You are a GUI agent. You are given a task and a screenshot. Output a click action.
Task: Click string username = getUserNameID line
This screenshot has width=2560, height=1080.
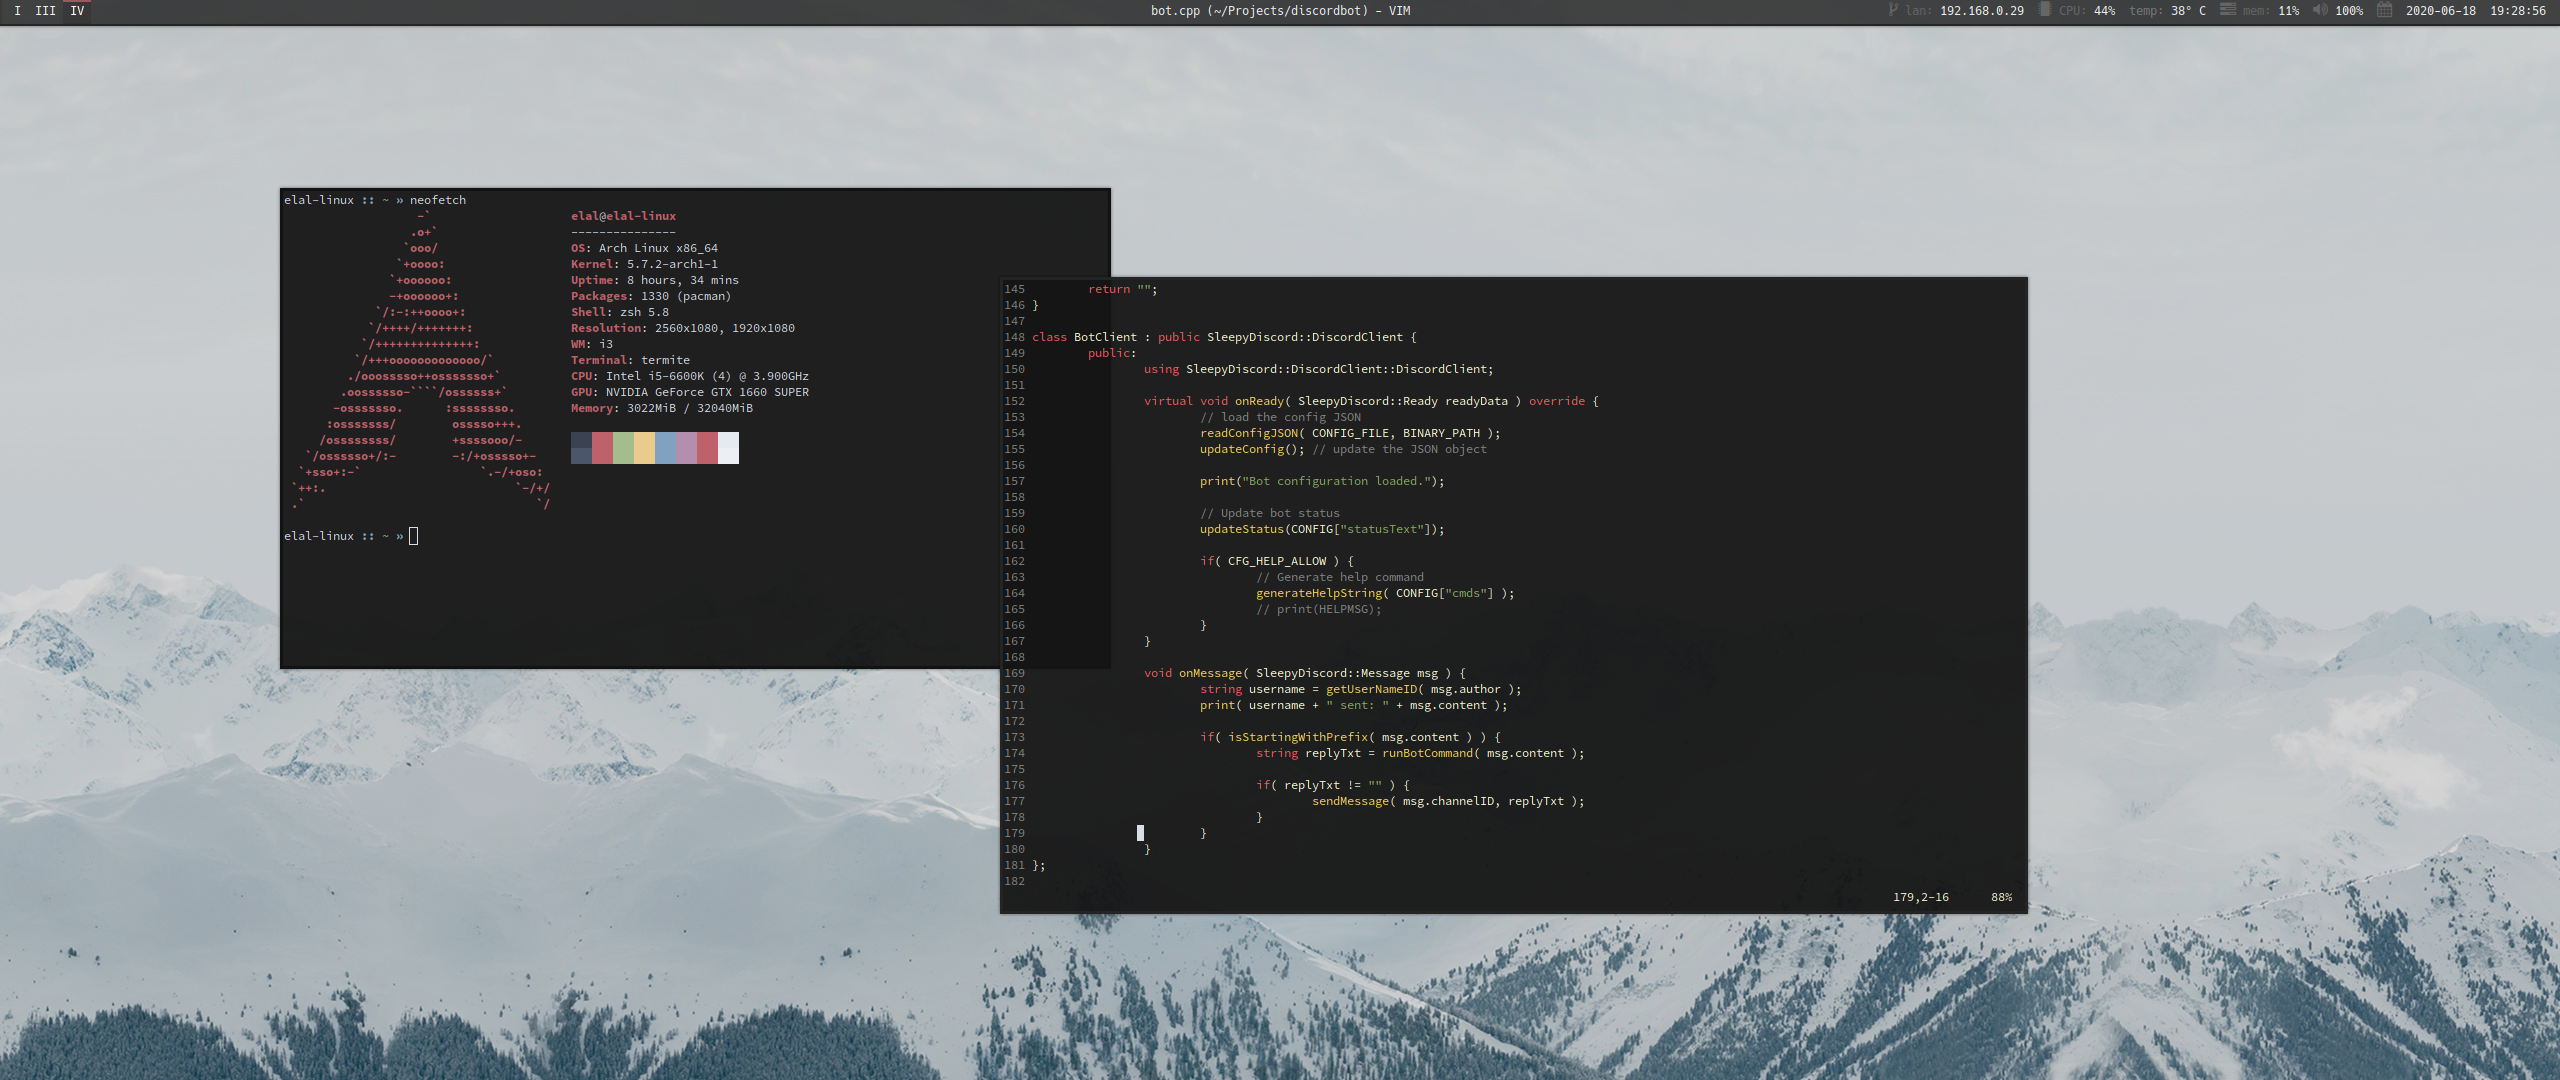[x=1361, y=689]
